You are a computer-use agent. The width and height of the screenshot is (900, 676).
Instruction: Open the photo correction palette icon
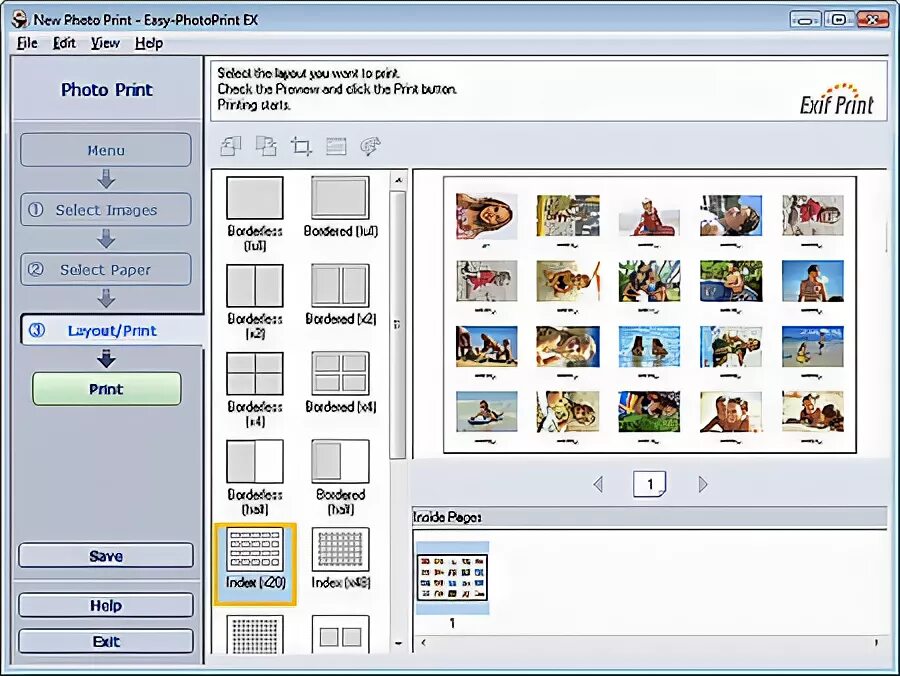pyautogui.click(x=370, y=146)
